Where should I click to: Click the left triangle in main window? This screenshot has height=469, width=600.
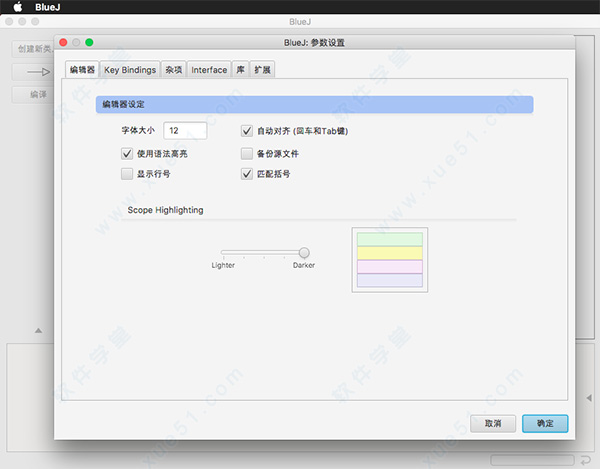click(x=589, y=398)
